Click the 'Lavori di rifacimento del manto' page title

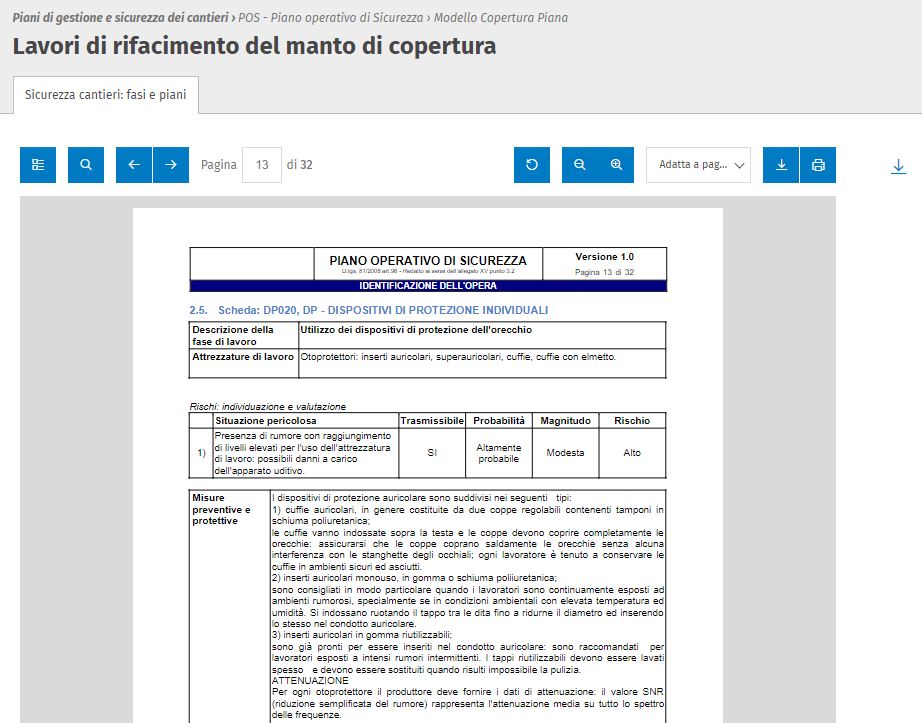pos(254,46)
